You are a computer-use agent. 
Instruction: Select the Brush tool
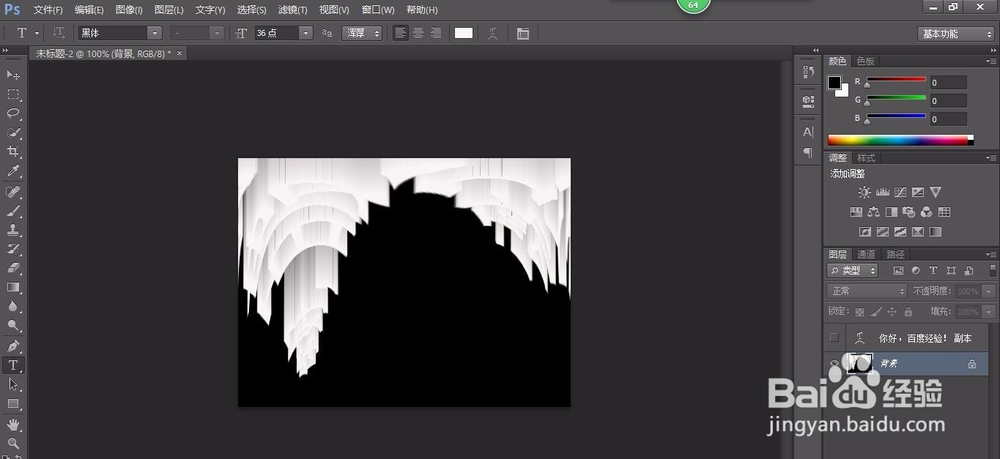13,210
